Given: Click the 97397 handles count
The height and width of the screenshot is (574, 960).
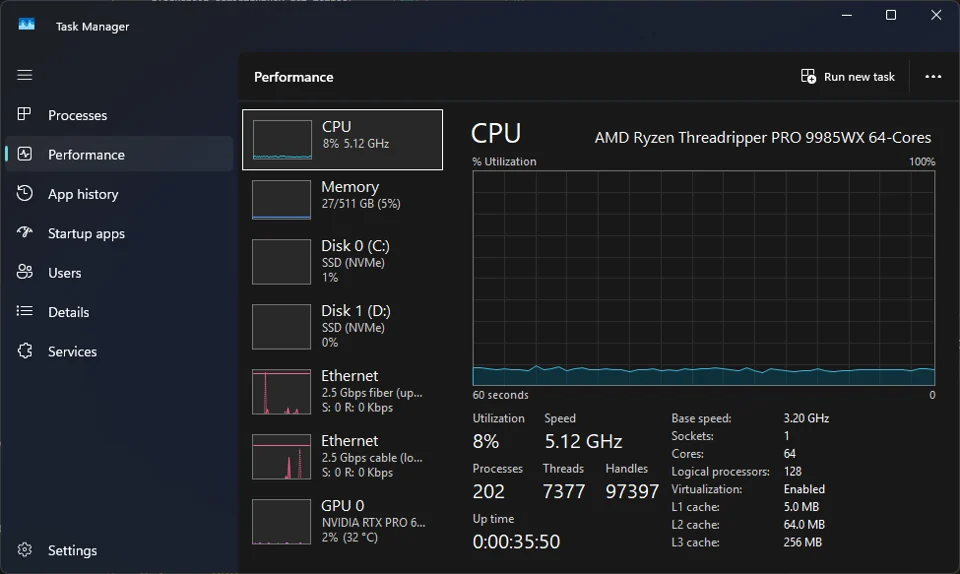Looking at the screenshot, I should (632, 491).
